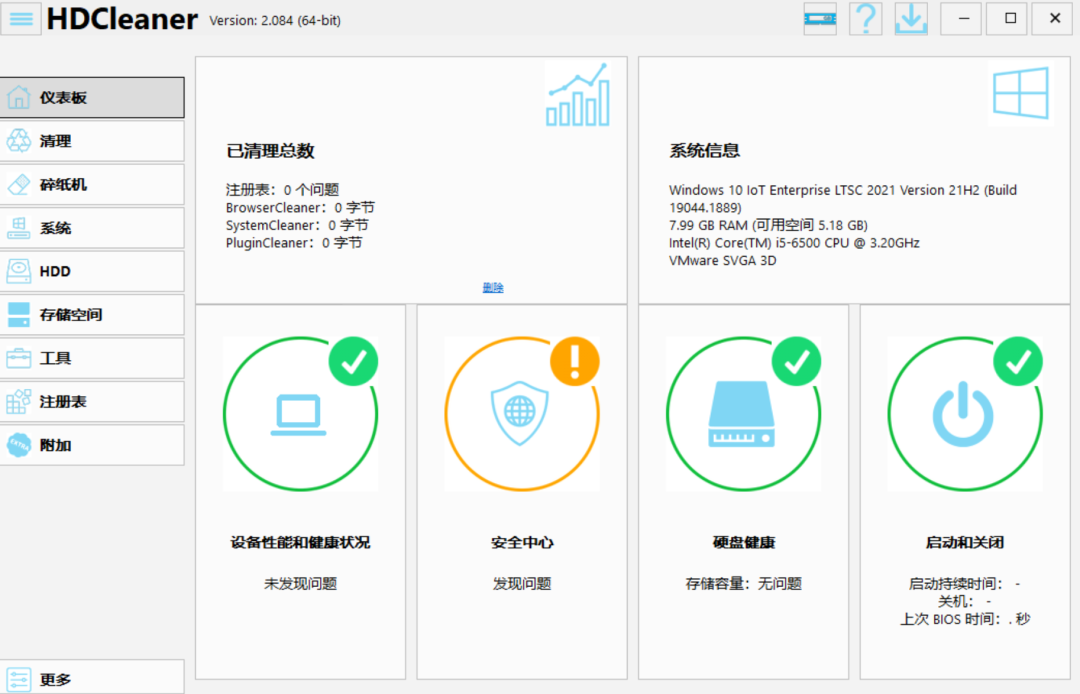Click the Intel Core i5-6500 CPU line
Image resolution: width=1080 pixels, height=694 pixels.
794,243
